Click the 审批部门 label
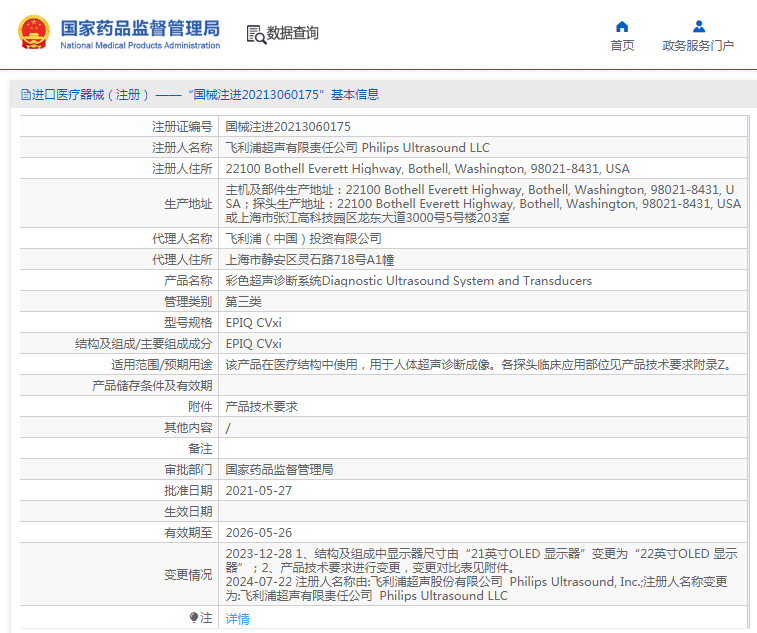The height and width of the screenshot is (633, 757). click(188, 469)
